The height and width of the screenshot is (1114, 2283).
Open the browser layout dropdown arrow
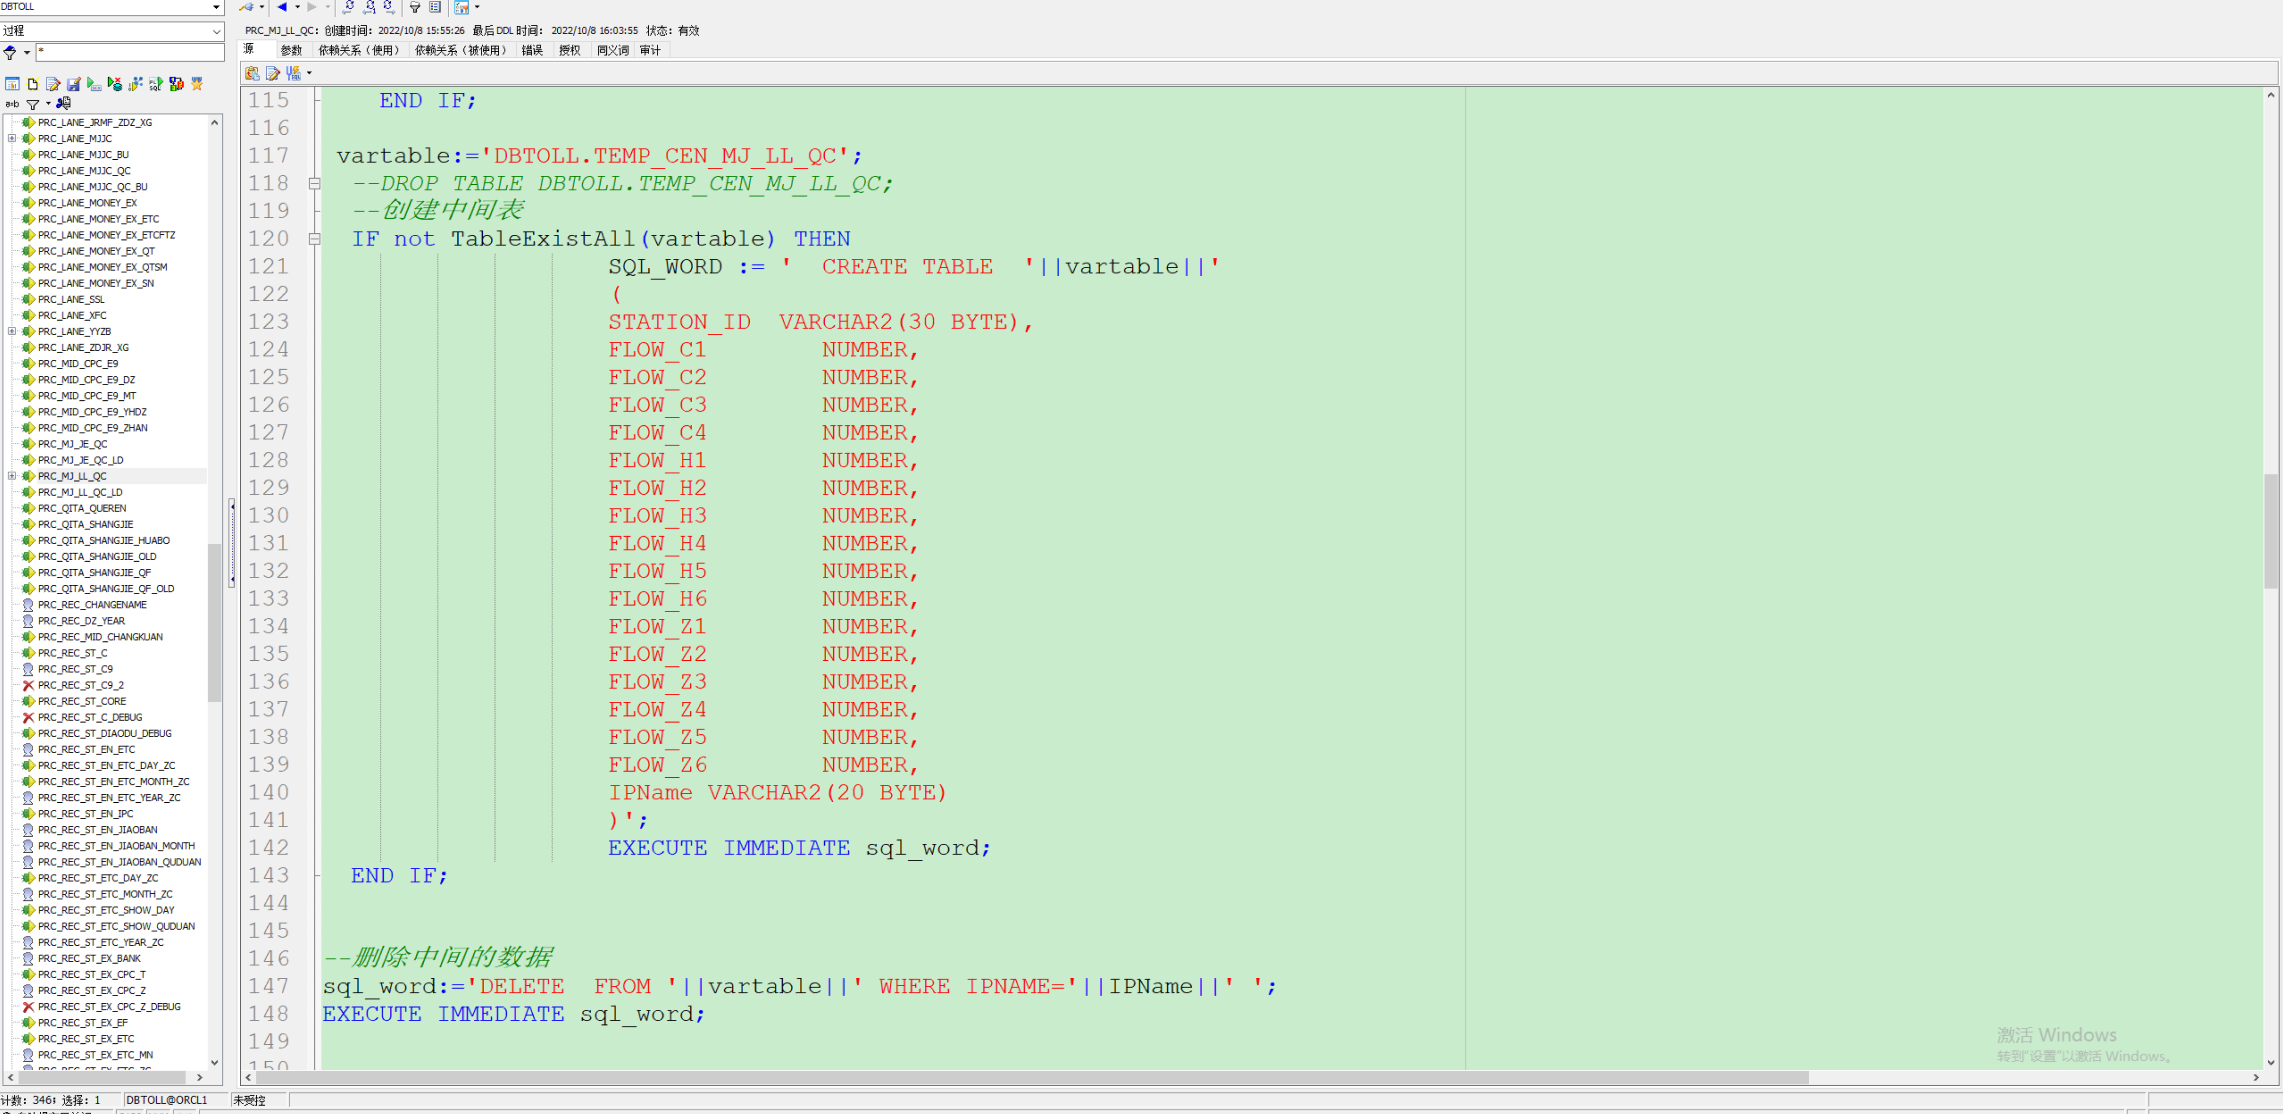[x=477, y=7]
